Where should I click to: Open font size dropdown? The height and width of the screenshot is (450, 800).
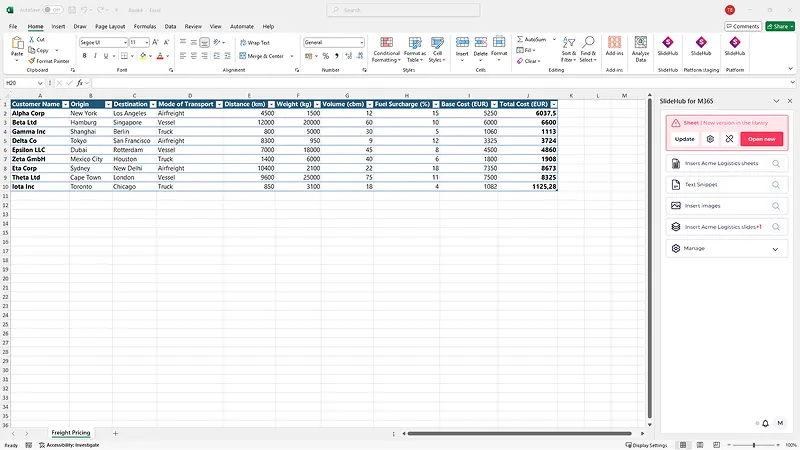tap(146, 42)
